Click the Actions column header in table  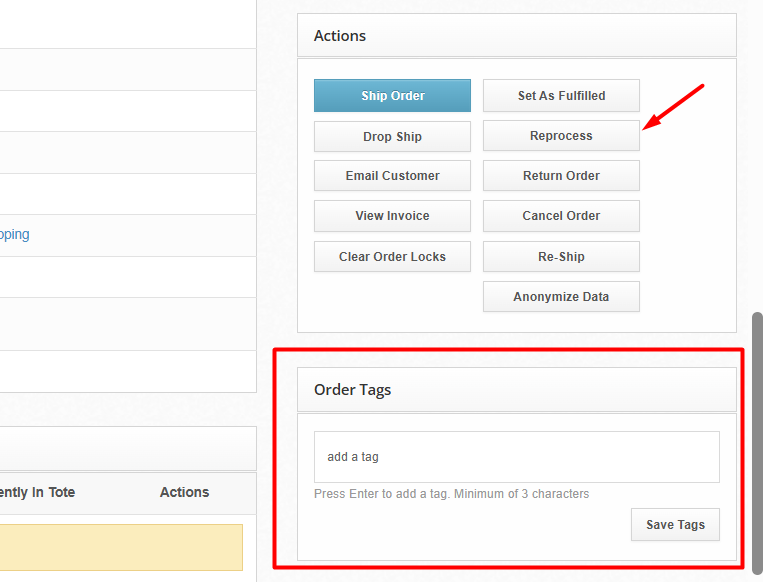pos(184,493)
